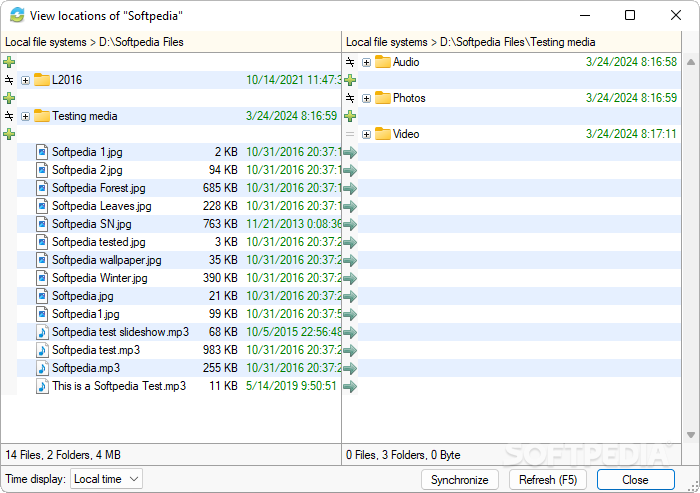700x493 pixels.
Task: Click copy-right arrow for Softpedia Leaves.jpg
Action: click(350, 206)
